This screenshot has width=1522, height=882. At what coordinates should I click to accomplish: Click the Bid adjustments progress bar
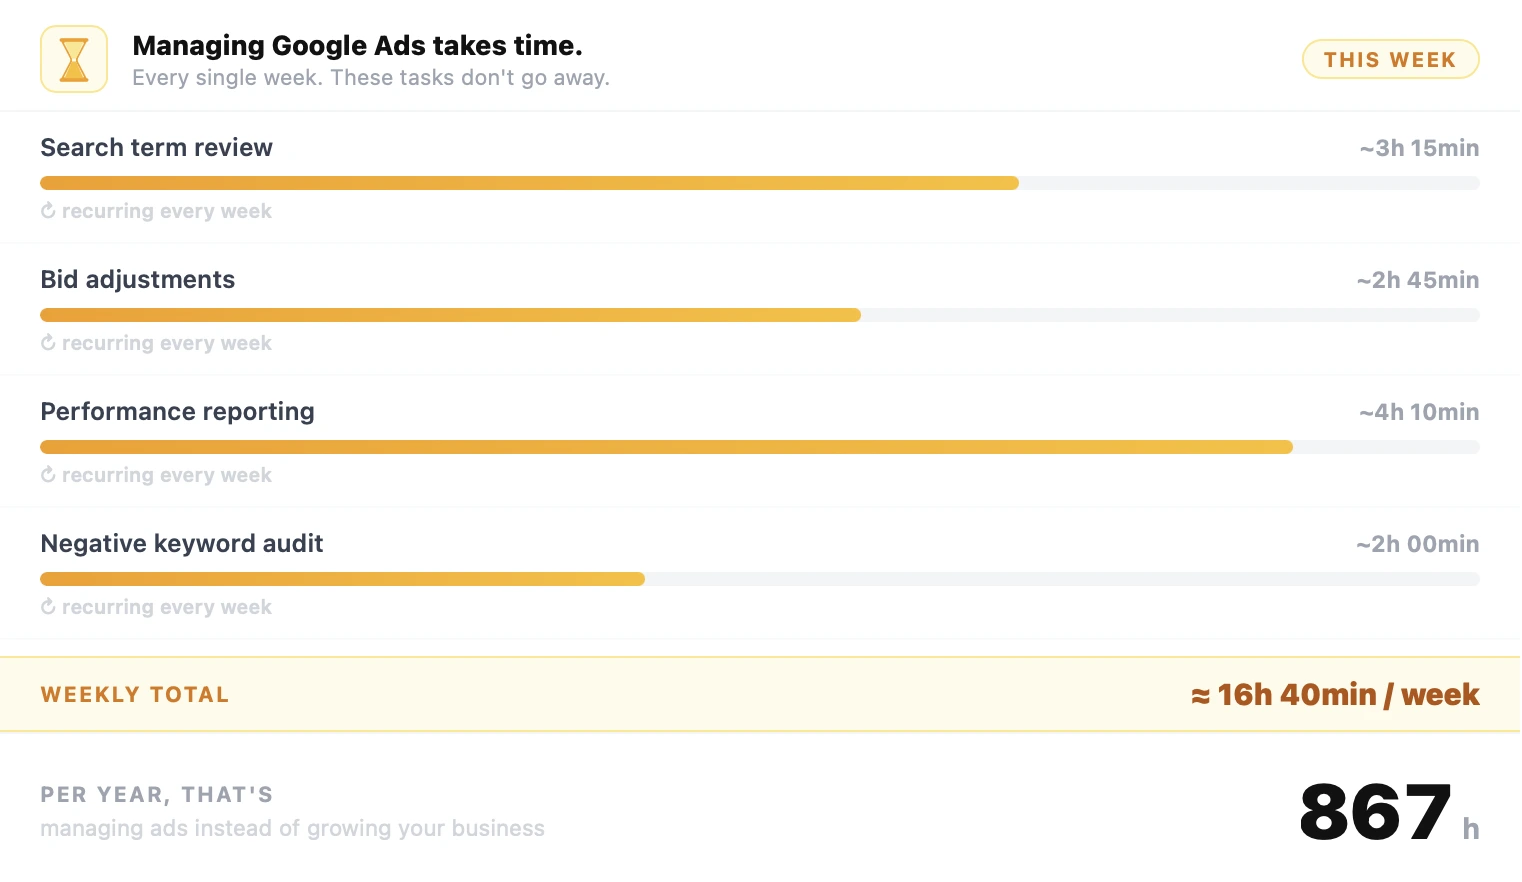tap(450, 314)
